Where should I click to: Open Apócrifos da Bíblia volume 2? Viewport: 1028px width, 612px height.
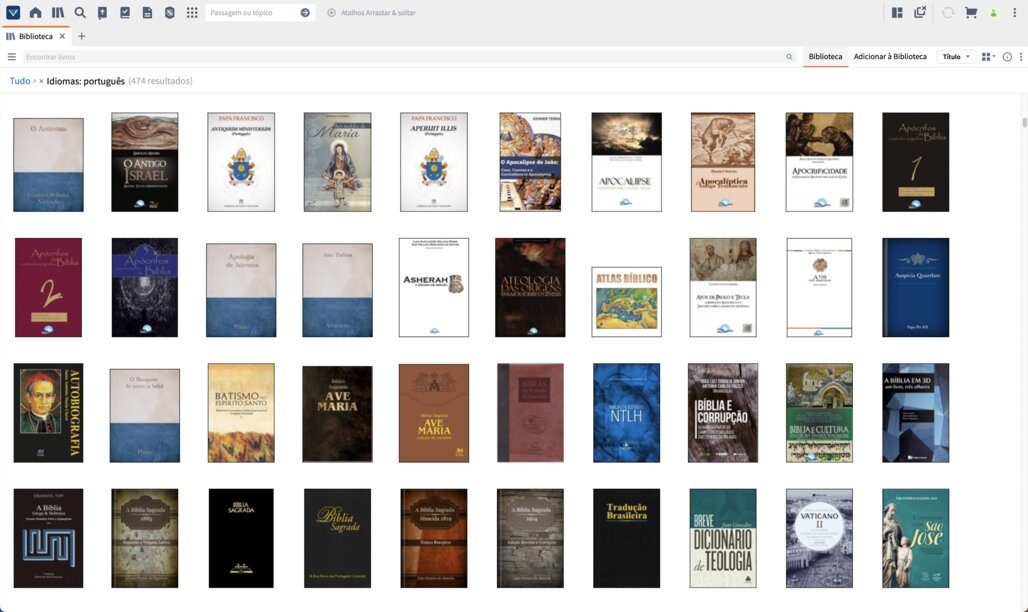(x=49, y=287)
